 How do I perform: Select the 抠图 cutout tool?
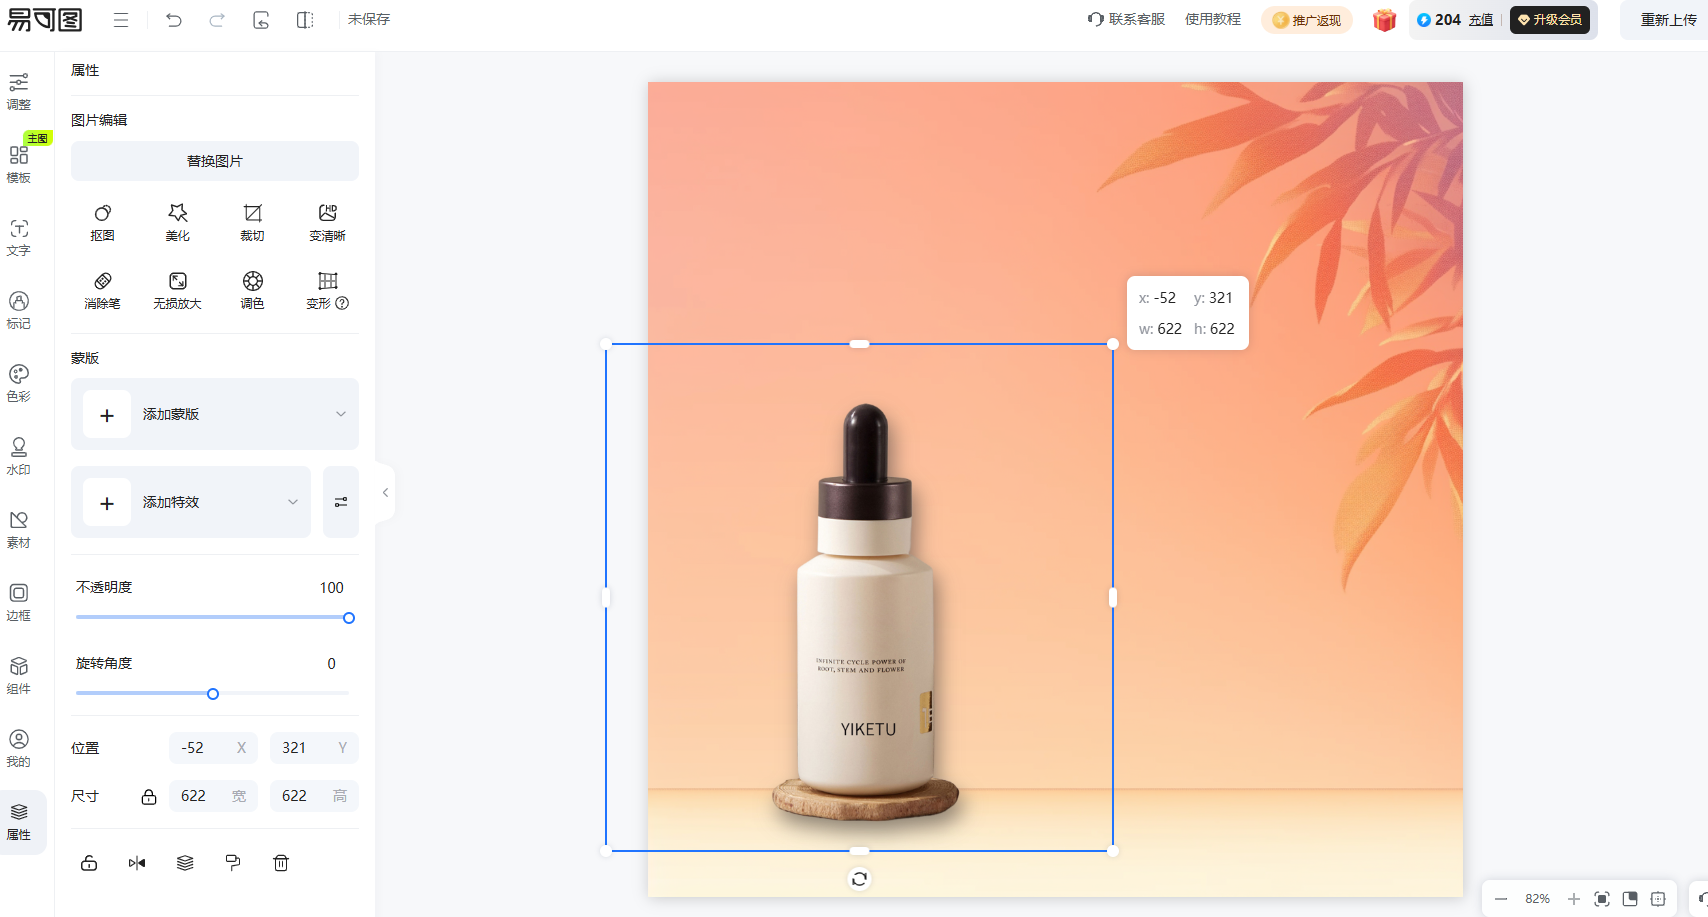(102, 223)
